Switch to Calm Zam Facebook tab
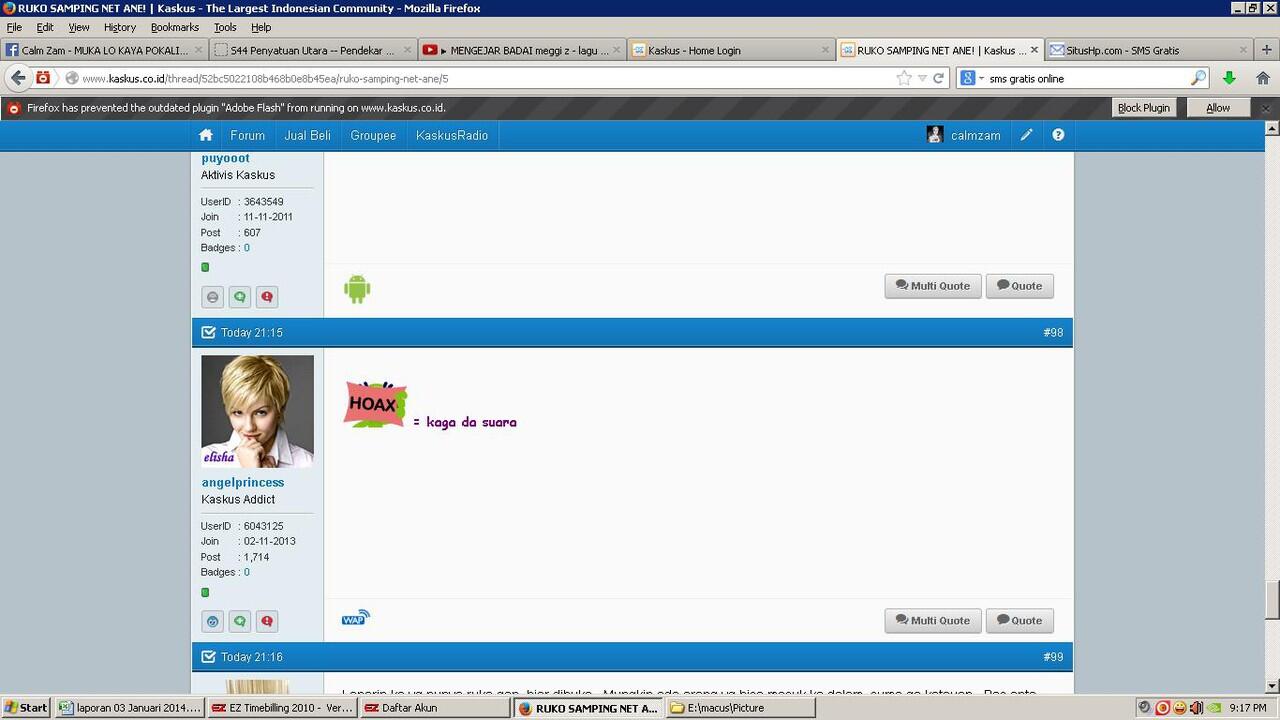Viewport: 1280px width, 720px height. pos(105,50)
